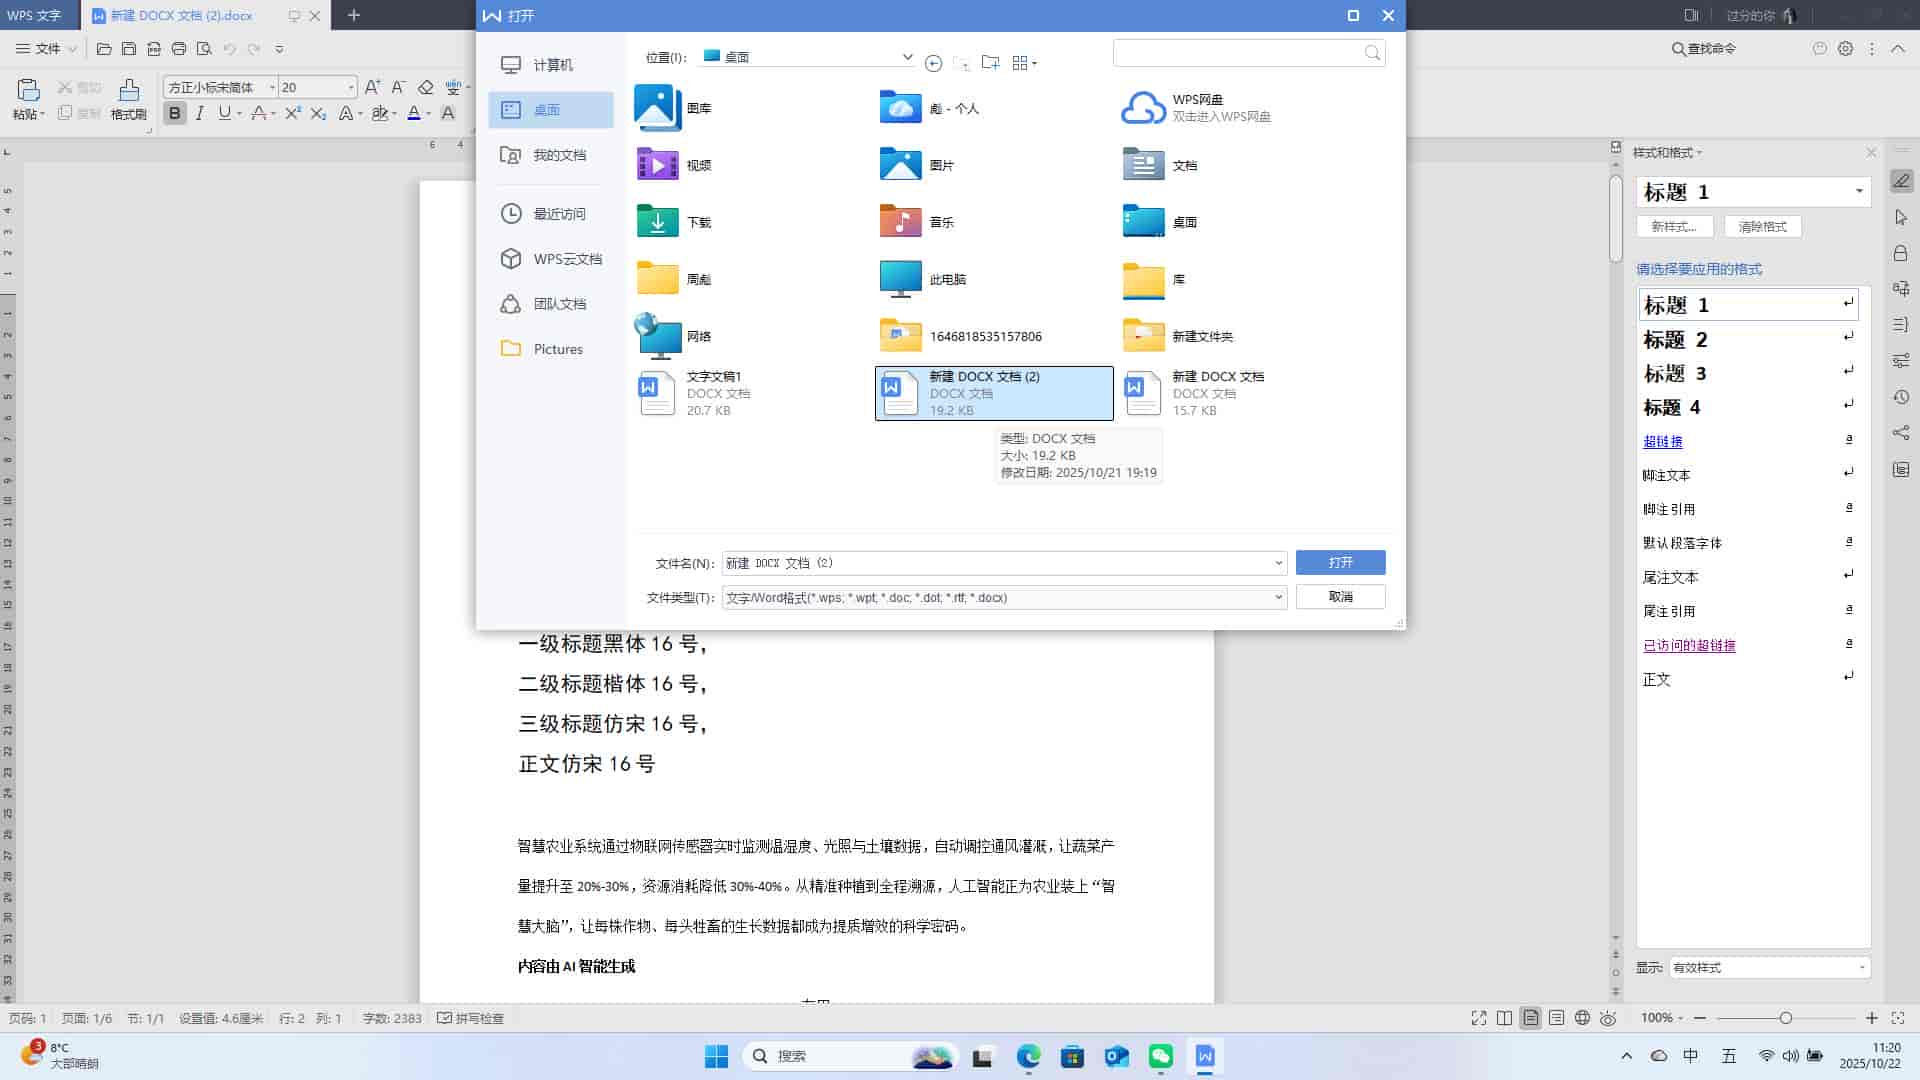Click 新样式 button in styles panel
Screen dimensions: 1920x1080
point(1674,227)
